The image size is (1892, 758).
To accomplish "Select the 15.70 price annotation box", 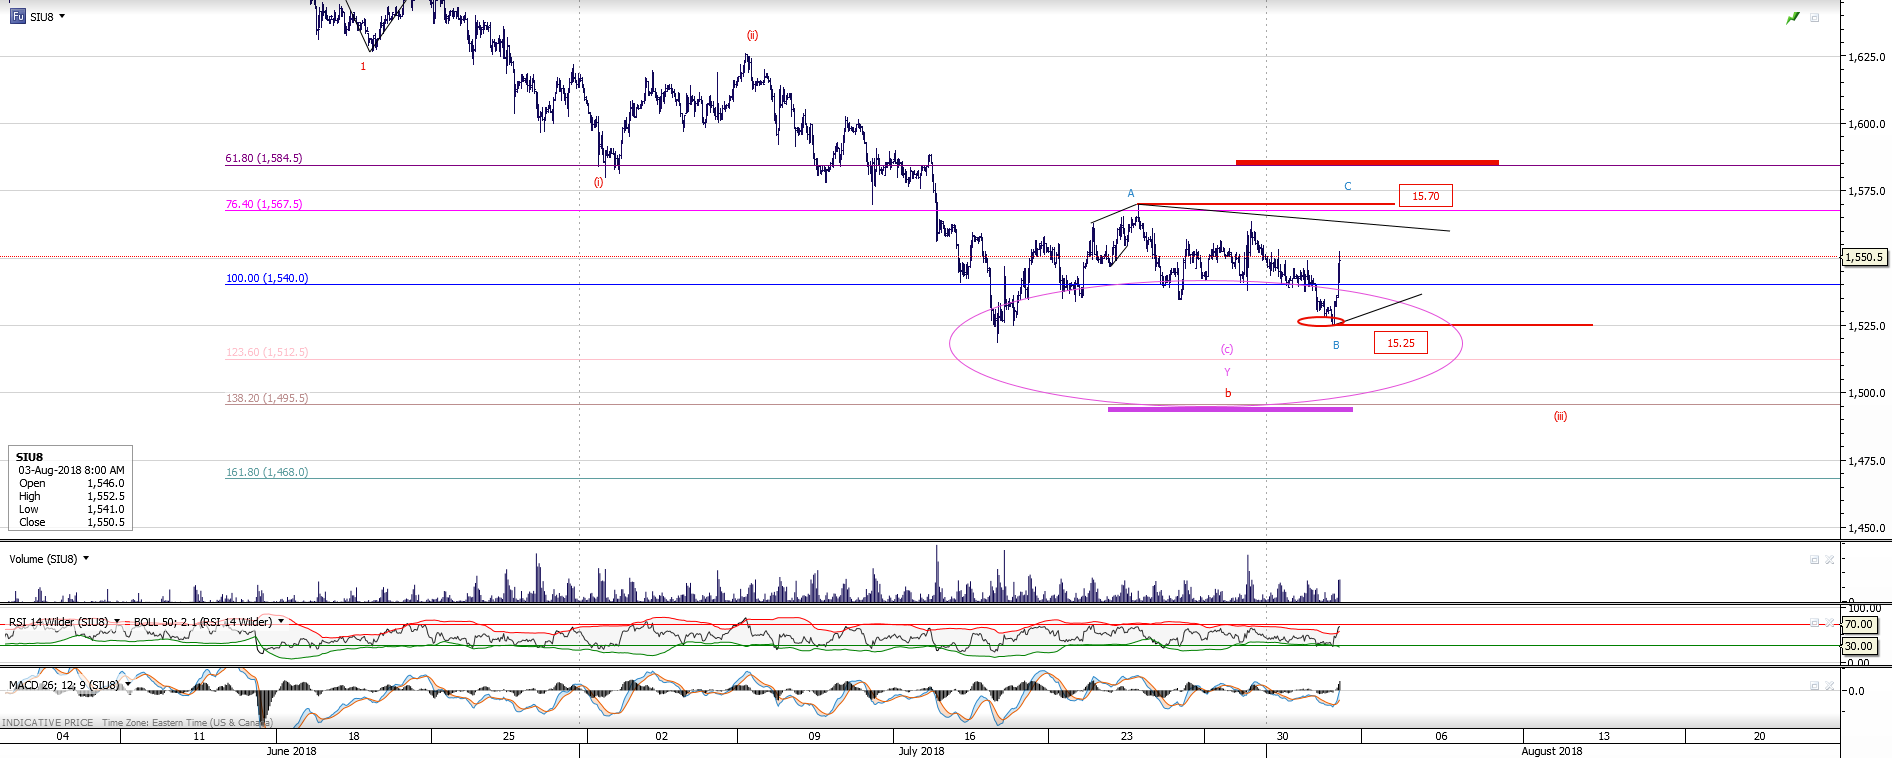I will [1425, 196].
